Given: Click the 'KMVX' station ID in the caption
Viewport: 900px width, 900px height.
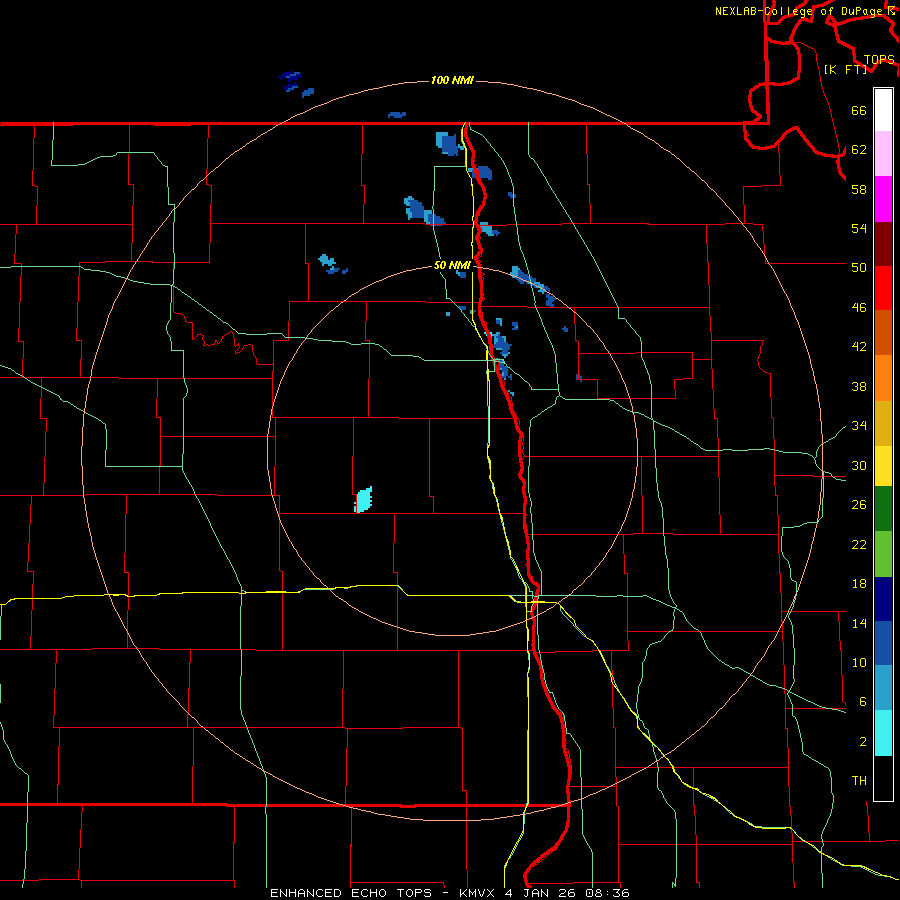Looking at the screenshot, I should 479,893.
